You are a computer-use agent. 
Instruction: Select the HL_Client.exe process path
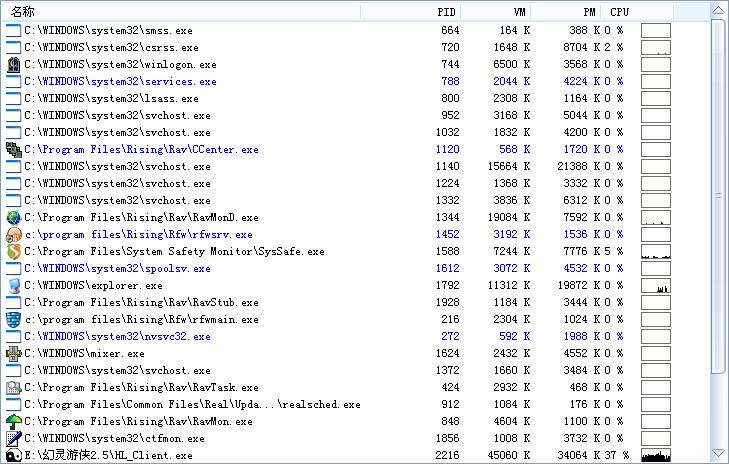tap(108, 455)
